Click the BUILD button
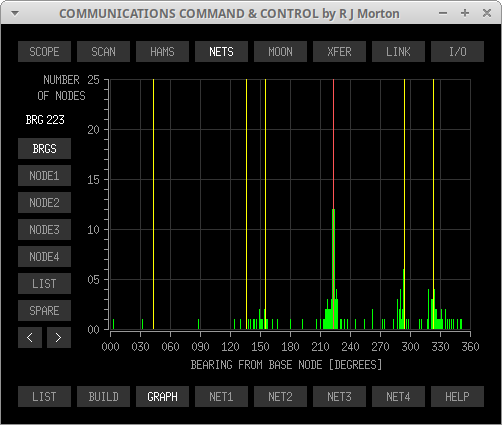 [103, 397]
